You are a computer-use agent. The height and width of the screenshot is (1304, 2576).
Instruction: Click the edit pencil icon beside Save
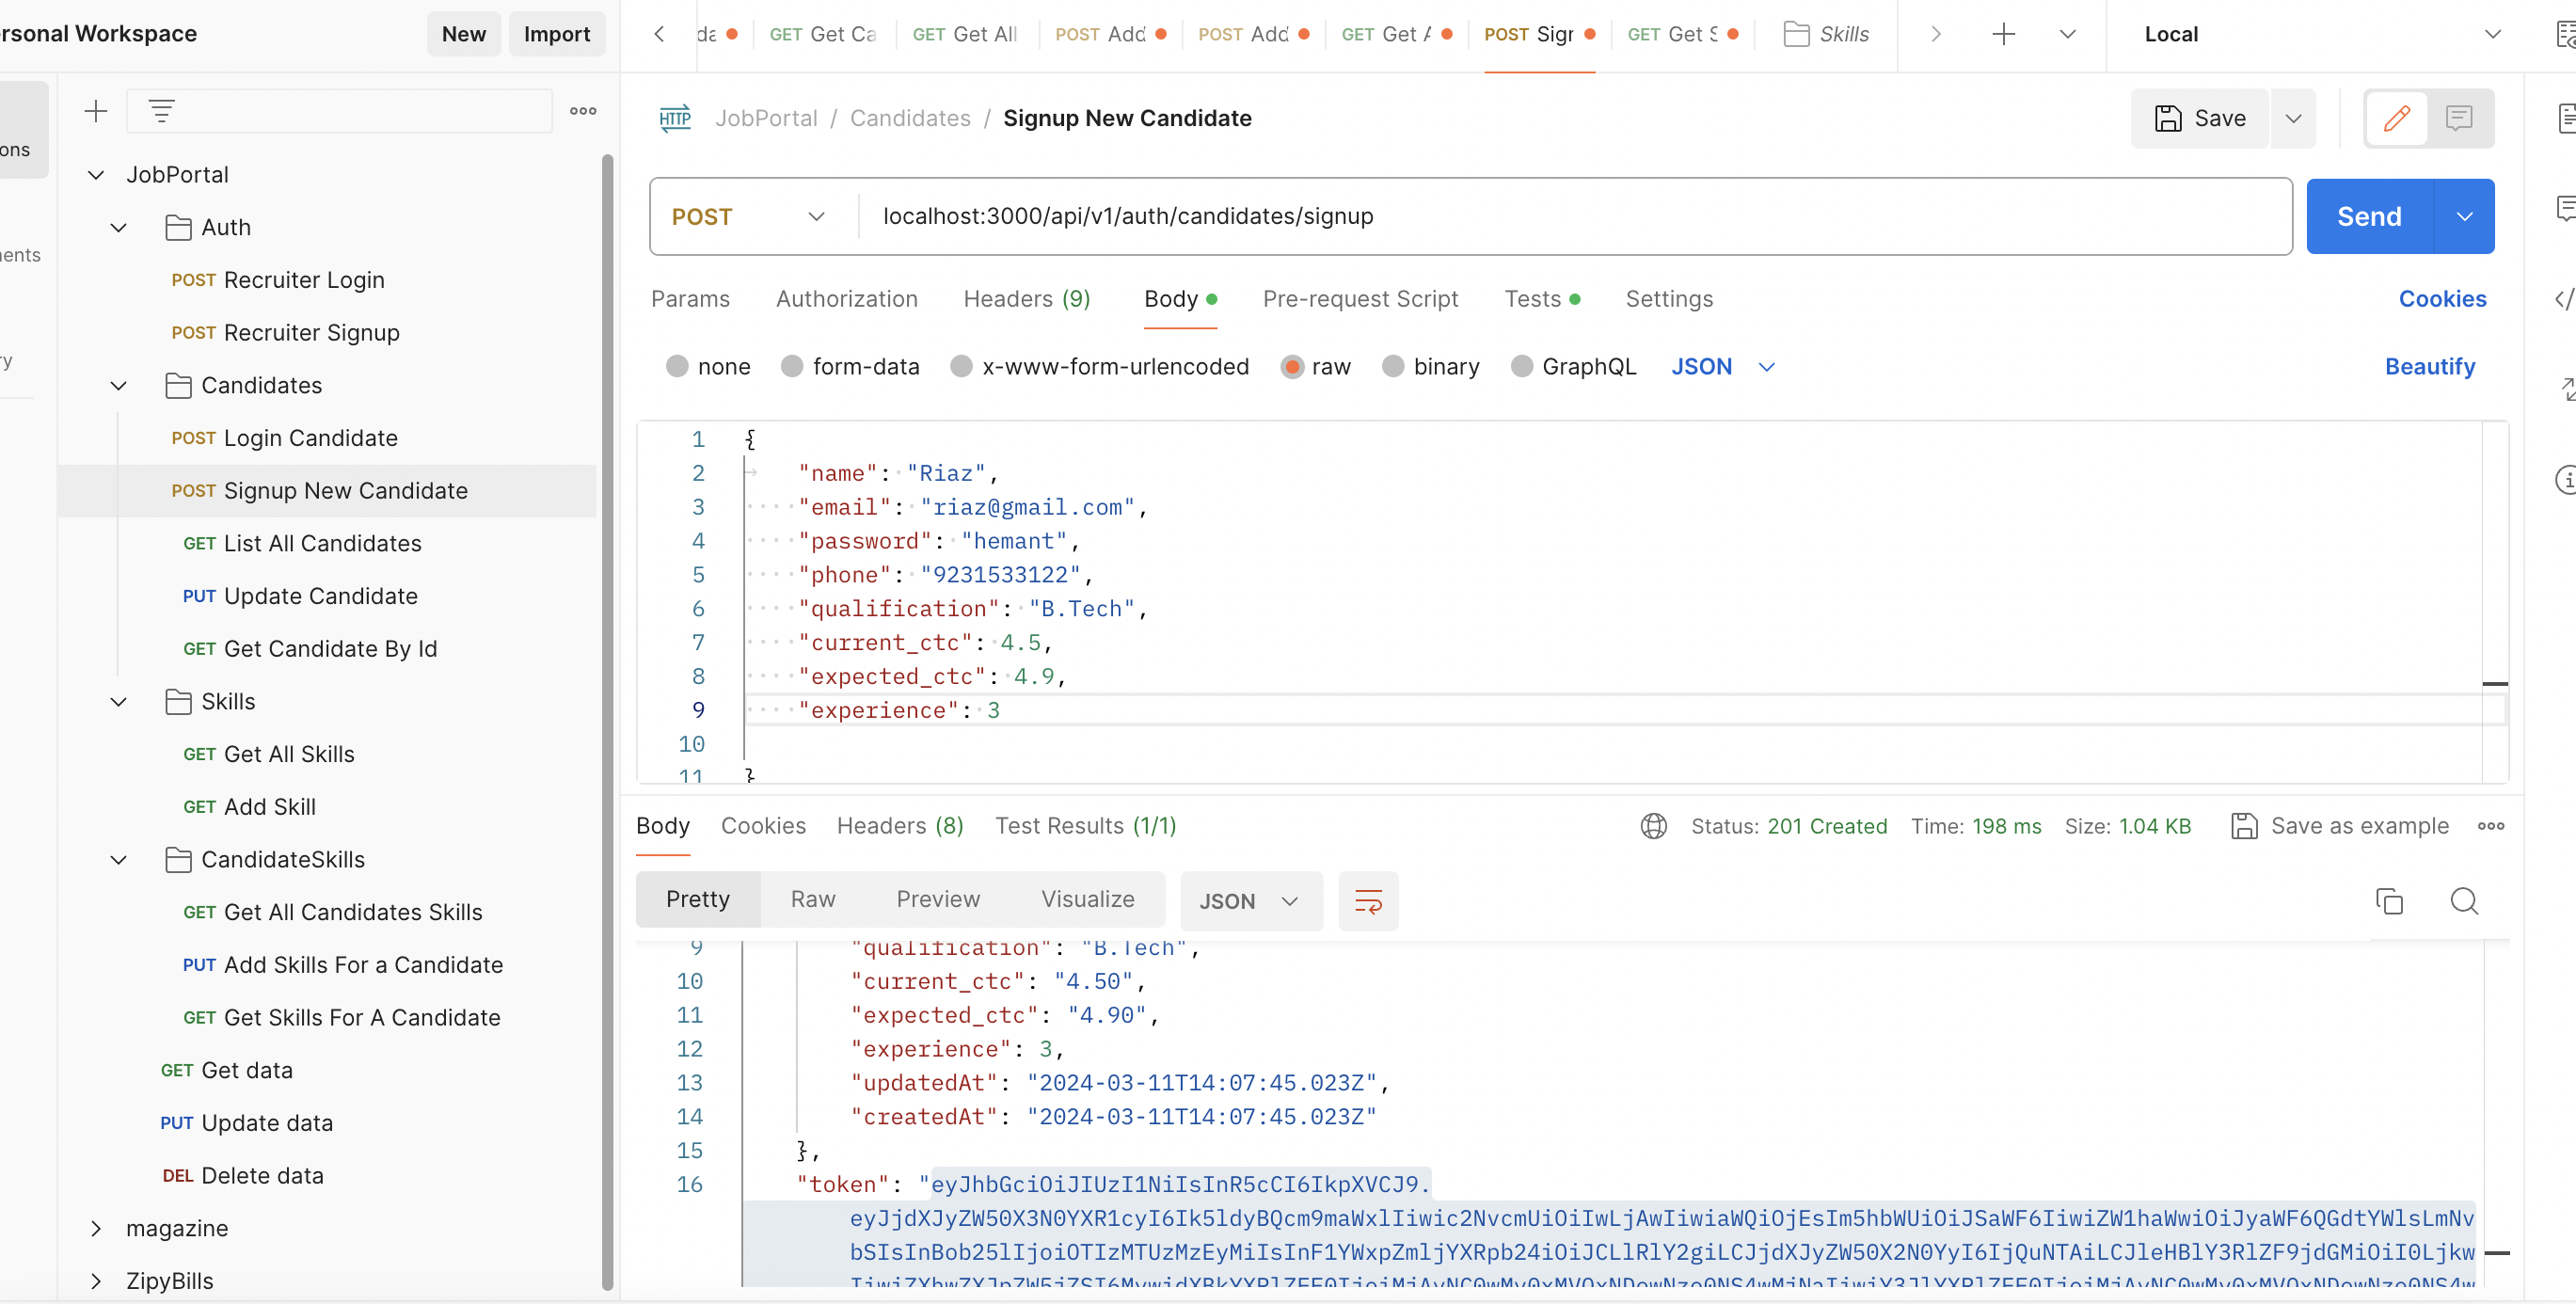pos(2396,118)
